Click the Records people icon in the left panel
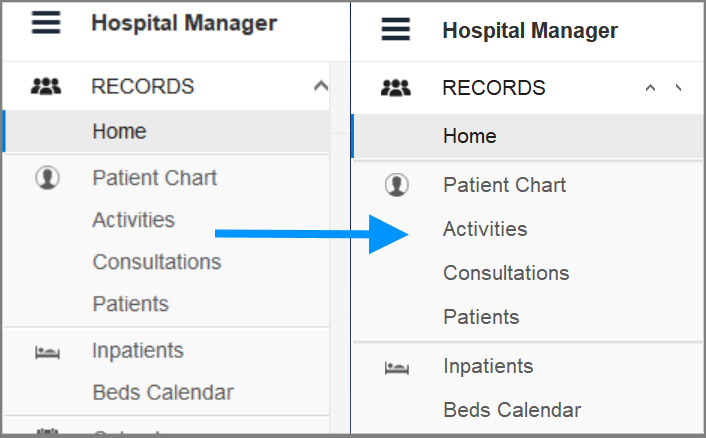Viewport: 706px width, 438px height. (x=46, y=87)
